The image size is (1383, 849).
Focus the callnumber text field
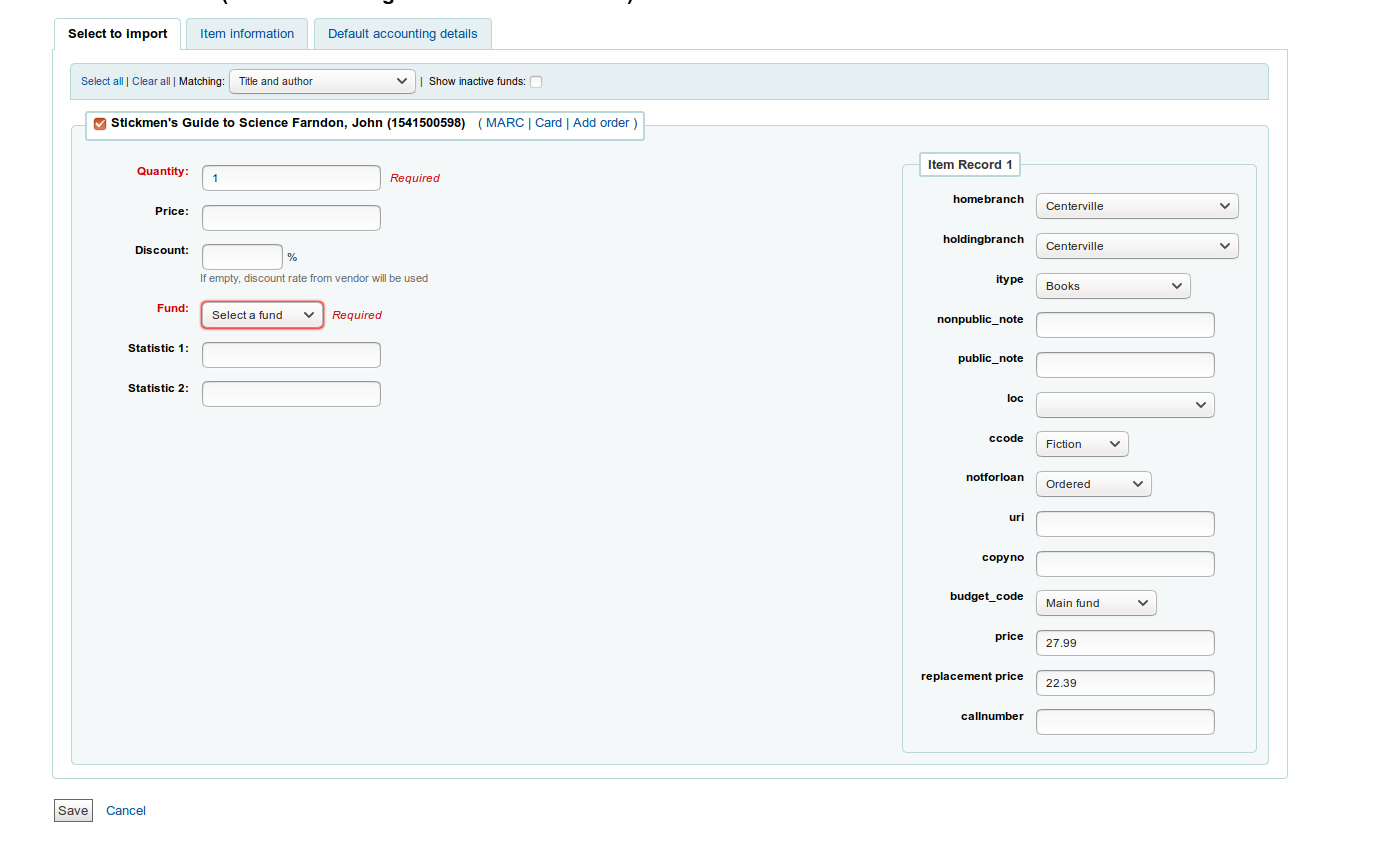1124,722
